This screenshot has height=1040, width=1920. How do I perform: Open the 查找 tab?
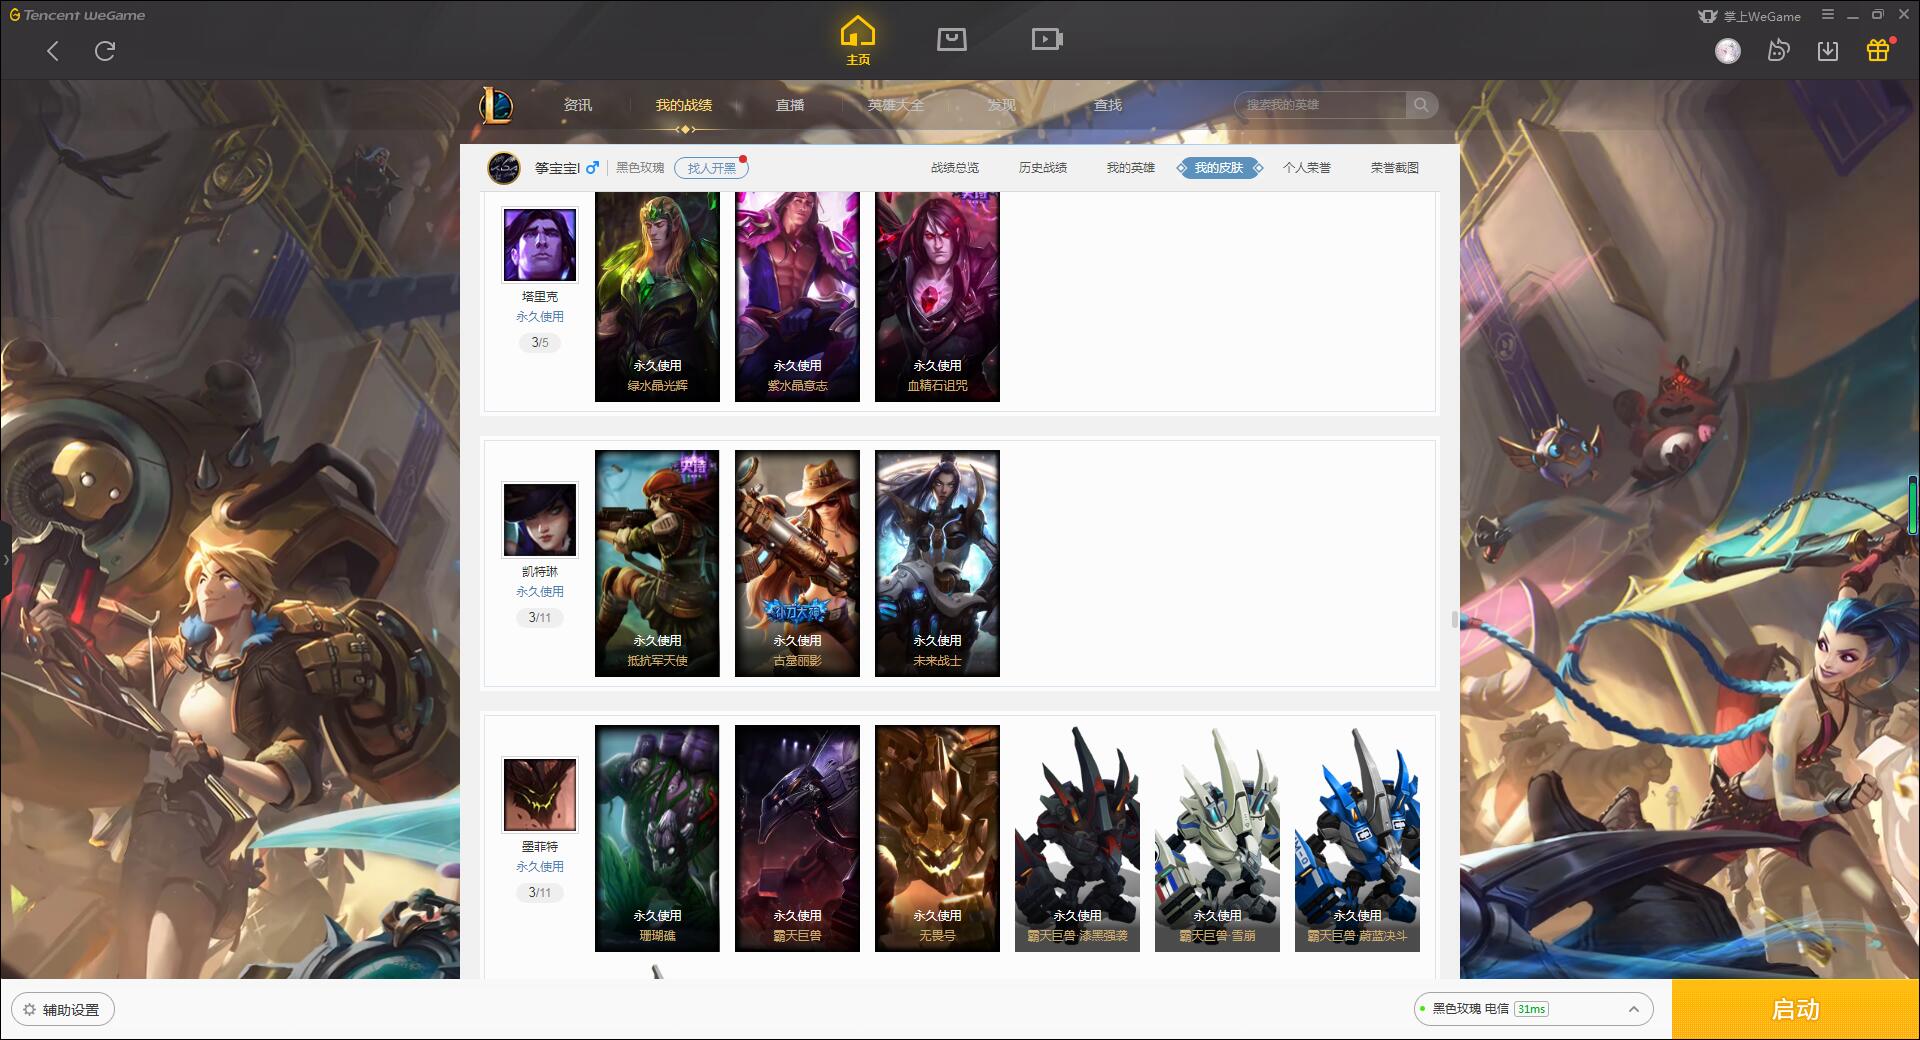[x=1108, y=105]
